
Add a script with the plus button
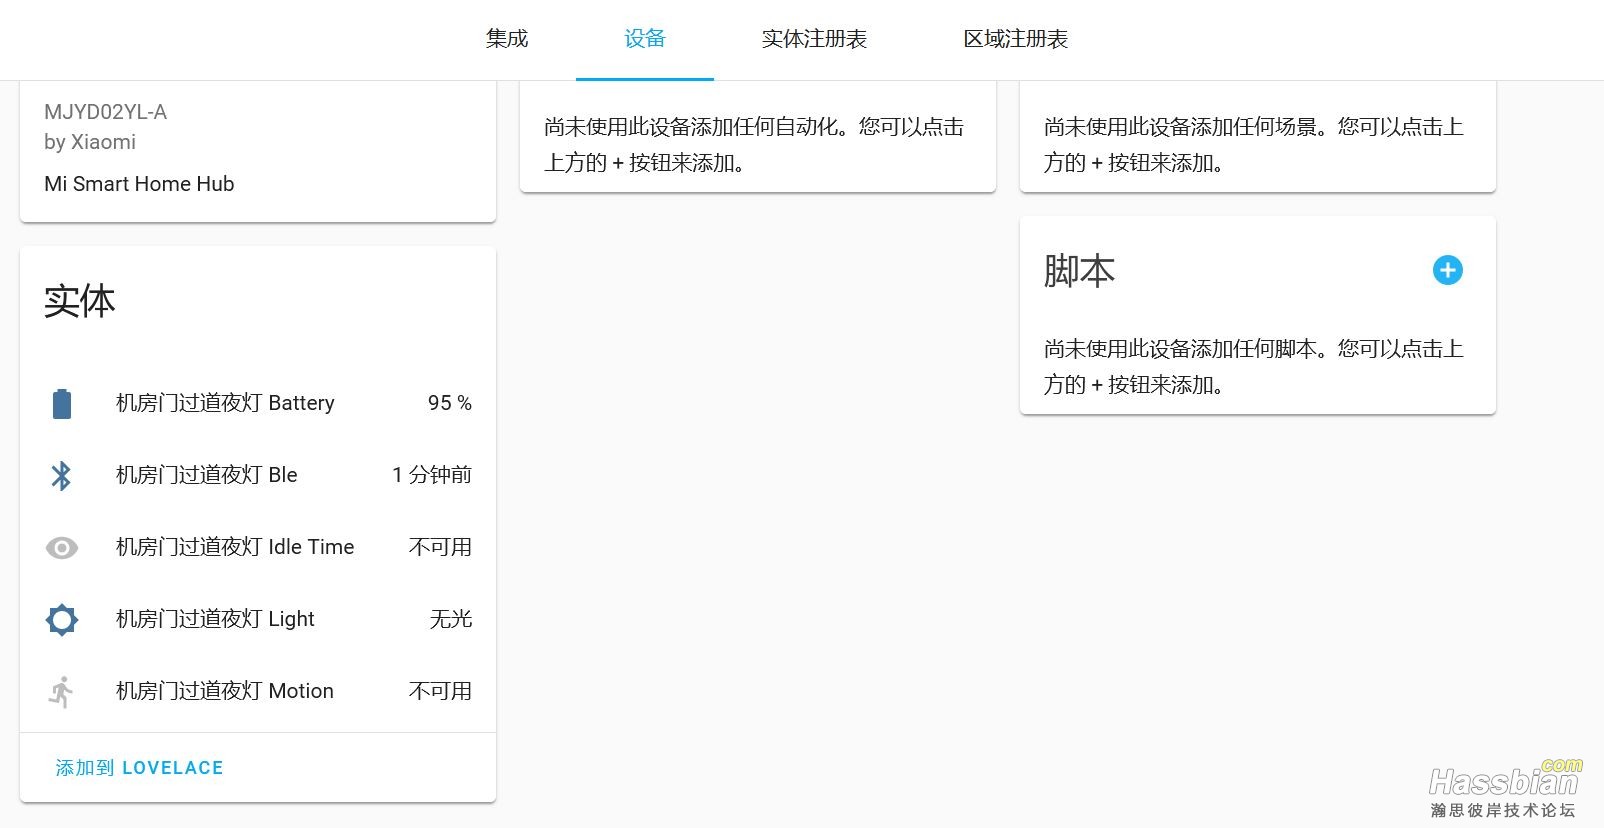[x=1447, y=270]
